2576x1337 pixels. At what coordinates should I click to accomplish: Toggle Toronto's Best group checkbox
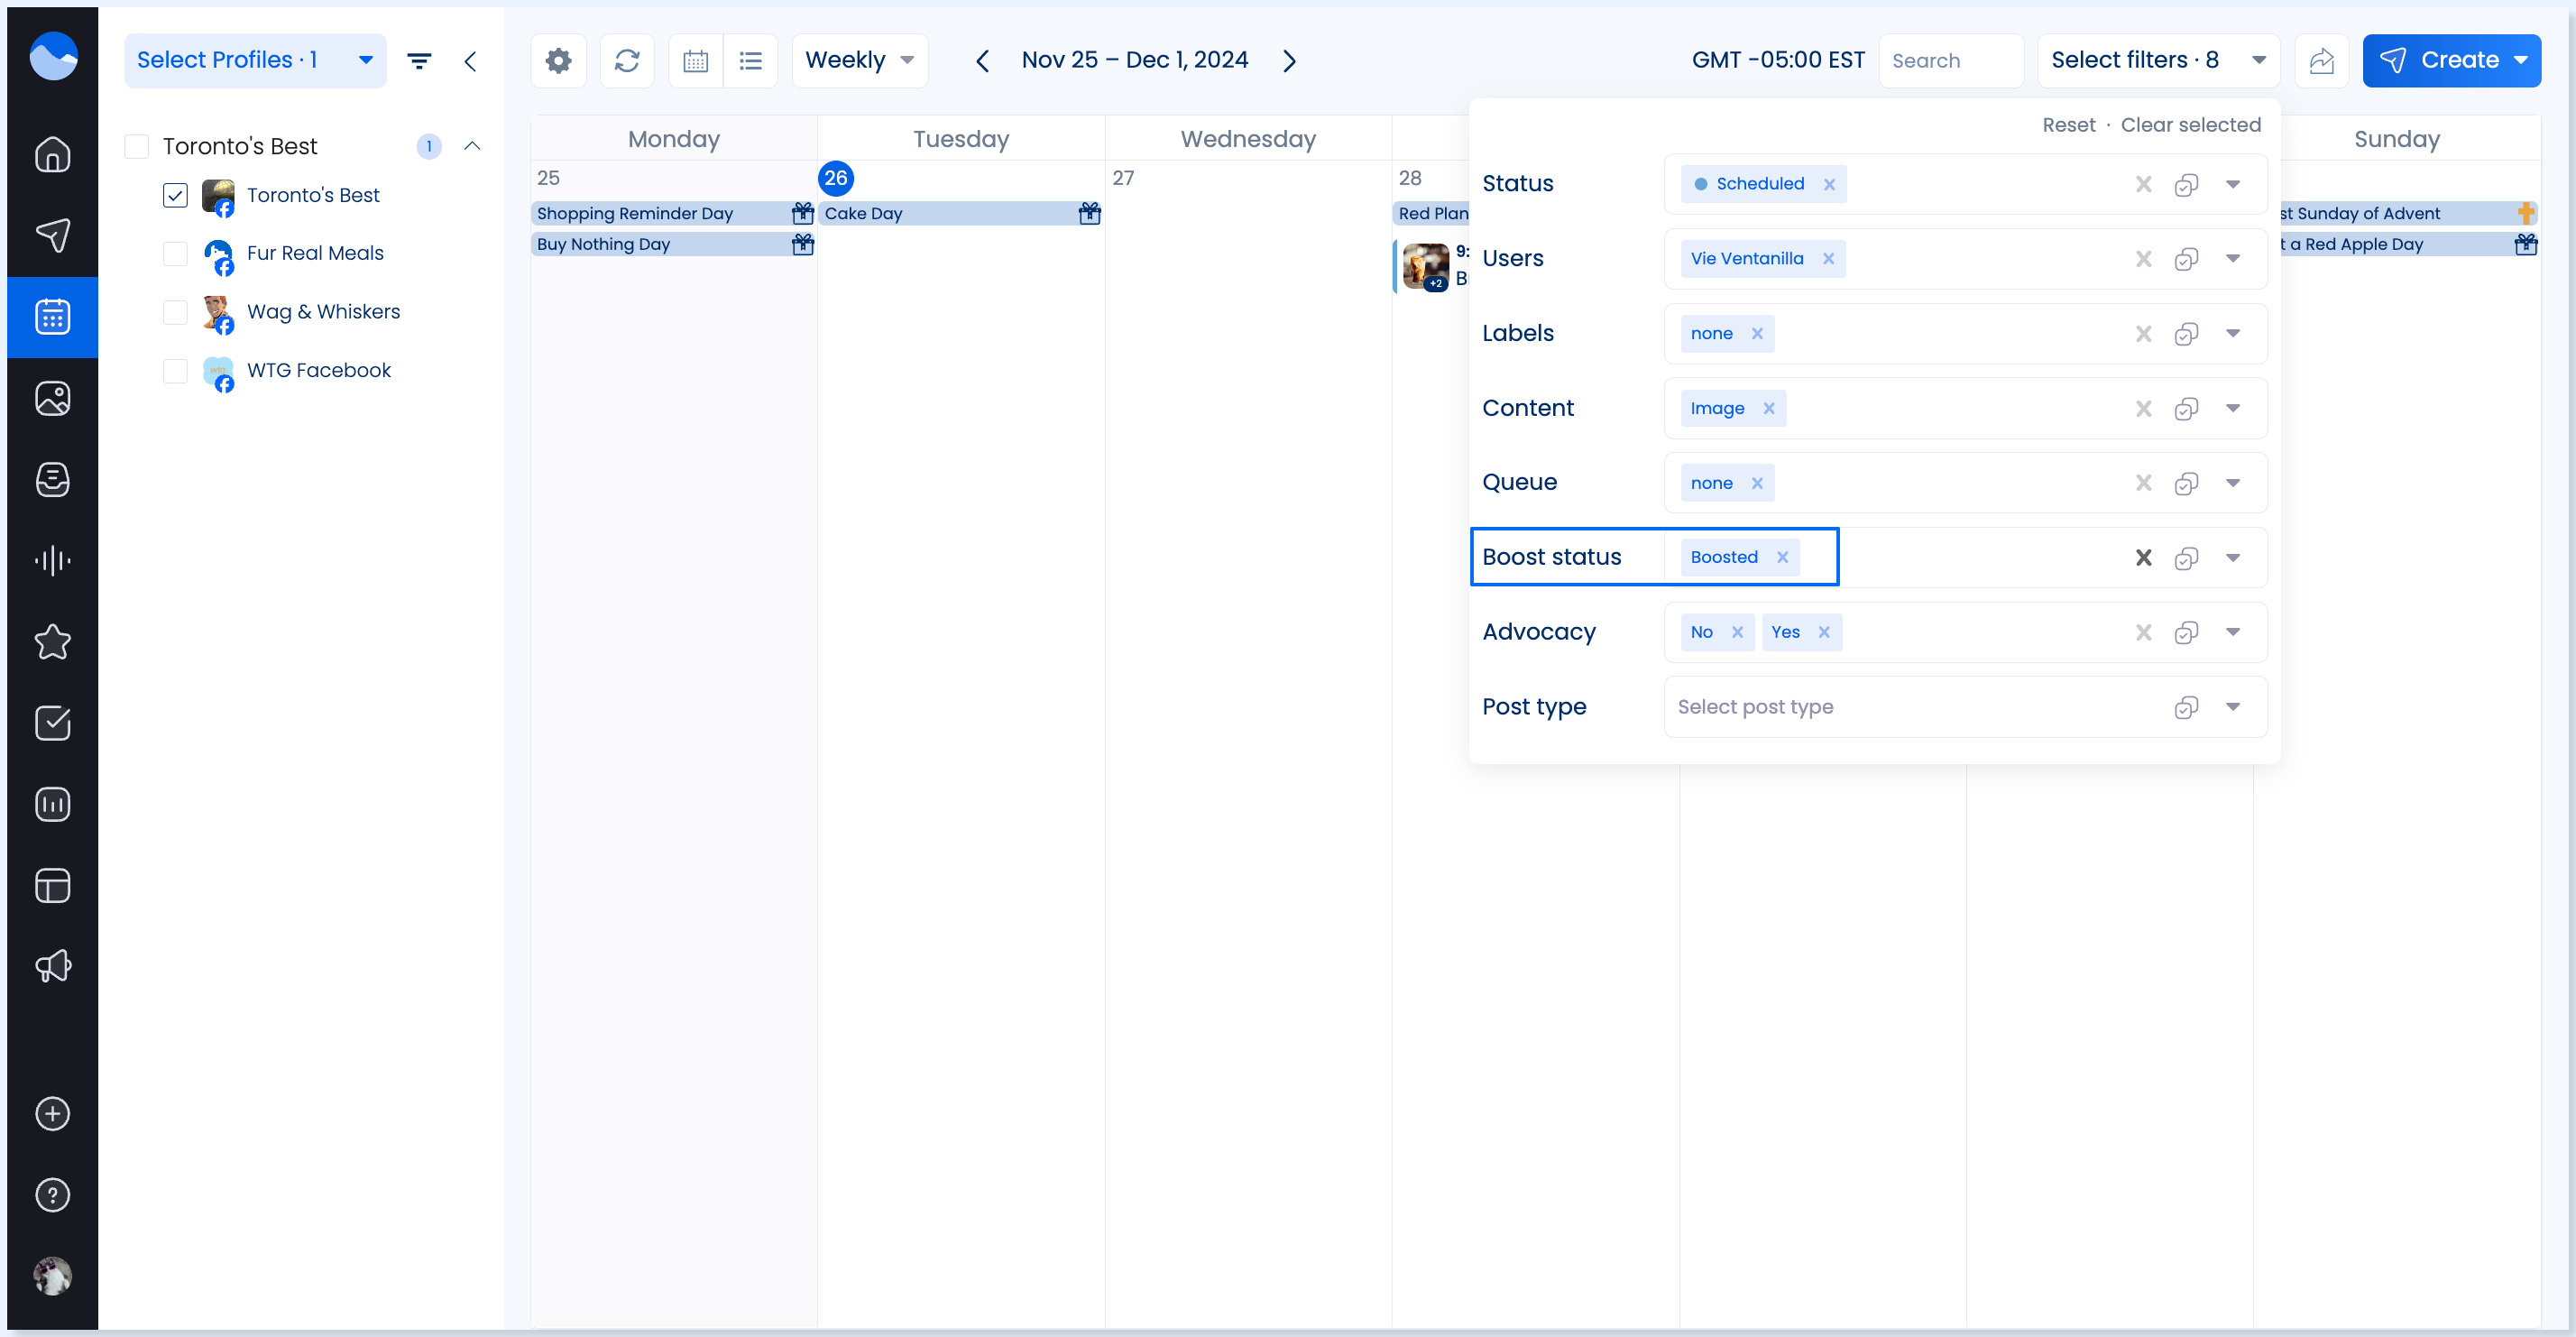[136, 146]
